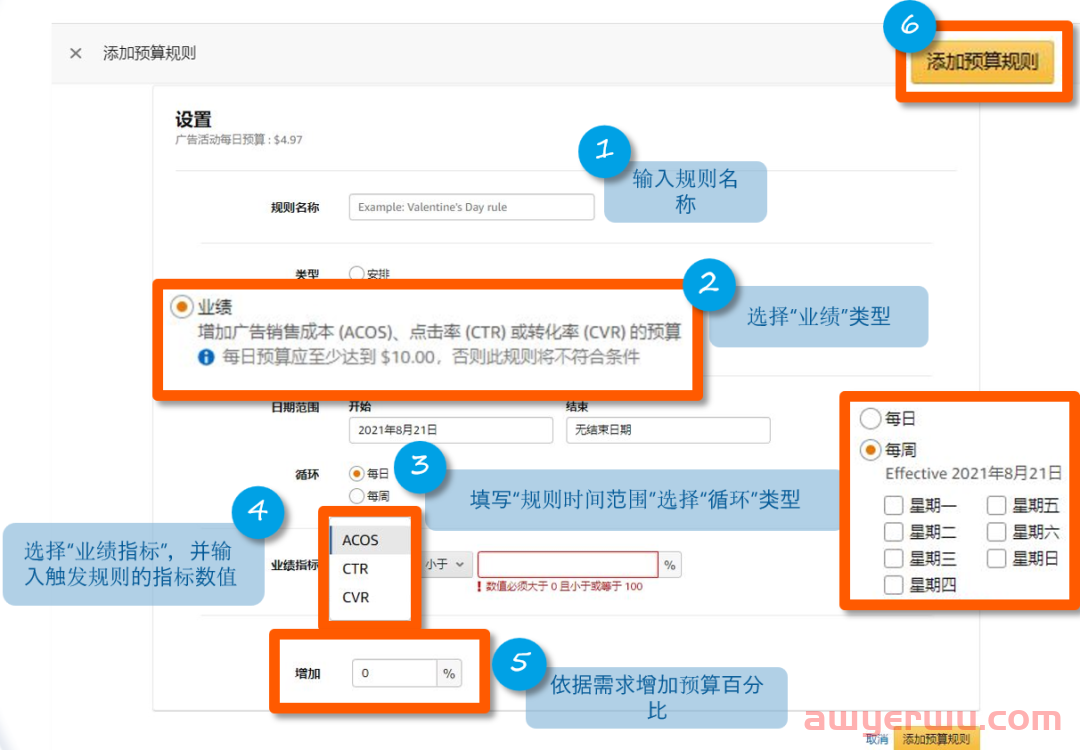Click the Effective 2021年8月21日 text
1080x750 pixels.
click(973, 474)
